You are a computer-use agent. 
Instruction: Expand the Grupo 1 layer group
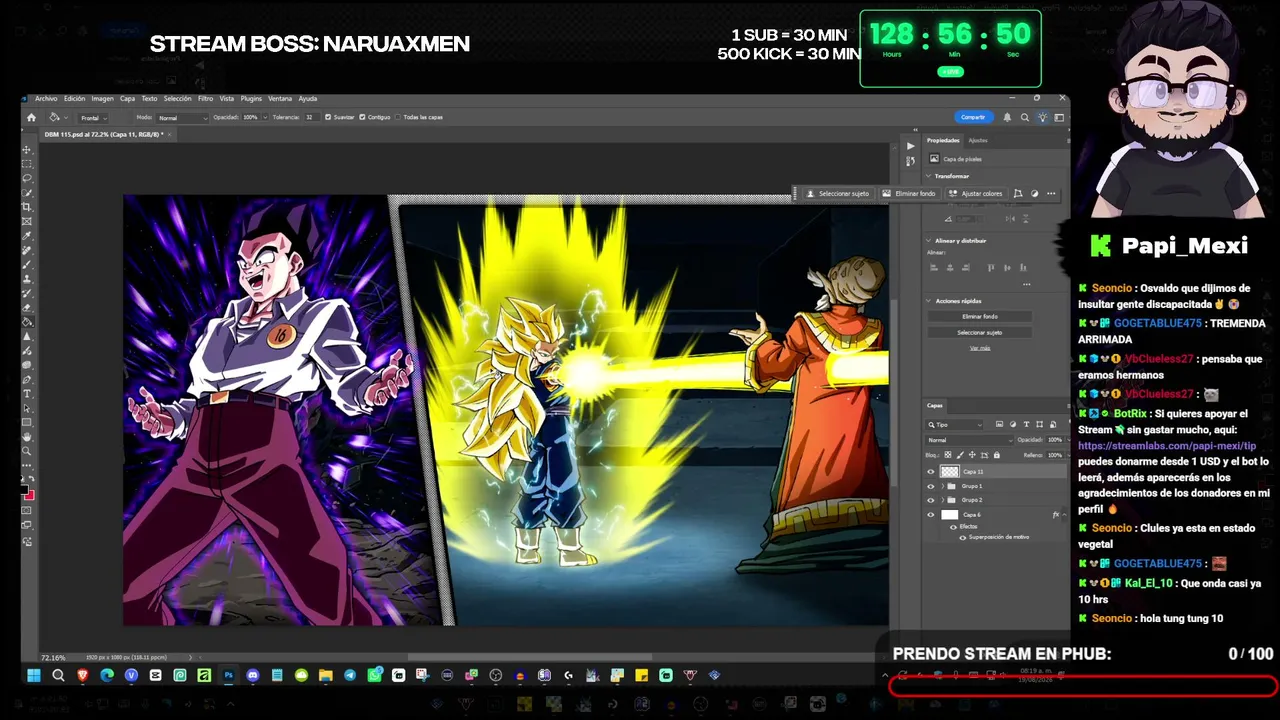click(x=943, y=486)
